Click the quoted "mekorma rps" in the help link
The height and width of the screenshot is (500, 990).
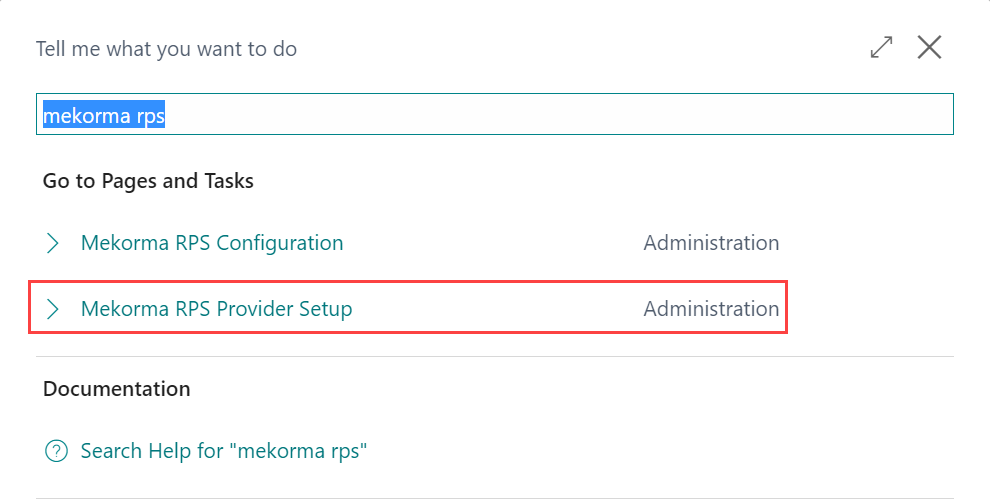tap(298, 451)
